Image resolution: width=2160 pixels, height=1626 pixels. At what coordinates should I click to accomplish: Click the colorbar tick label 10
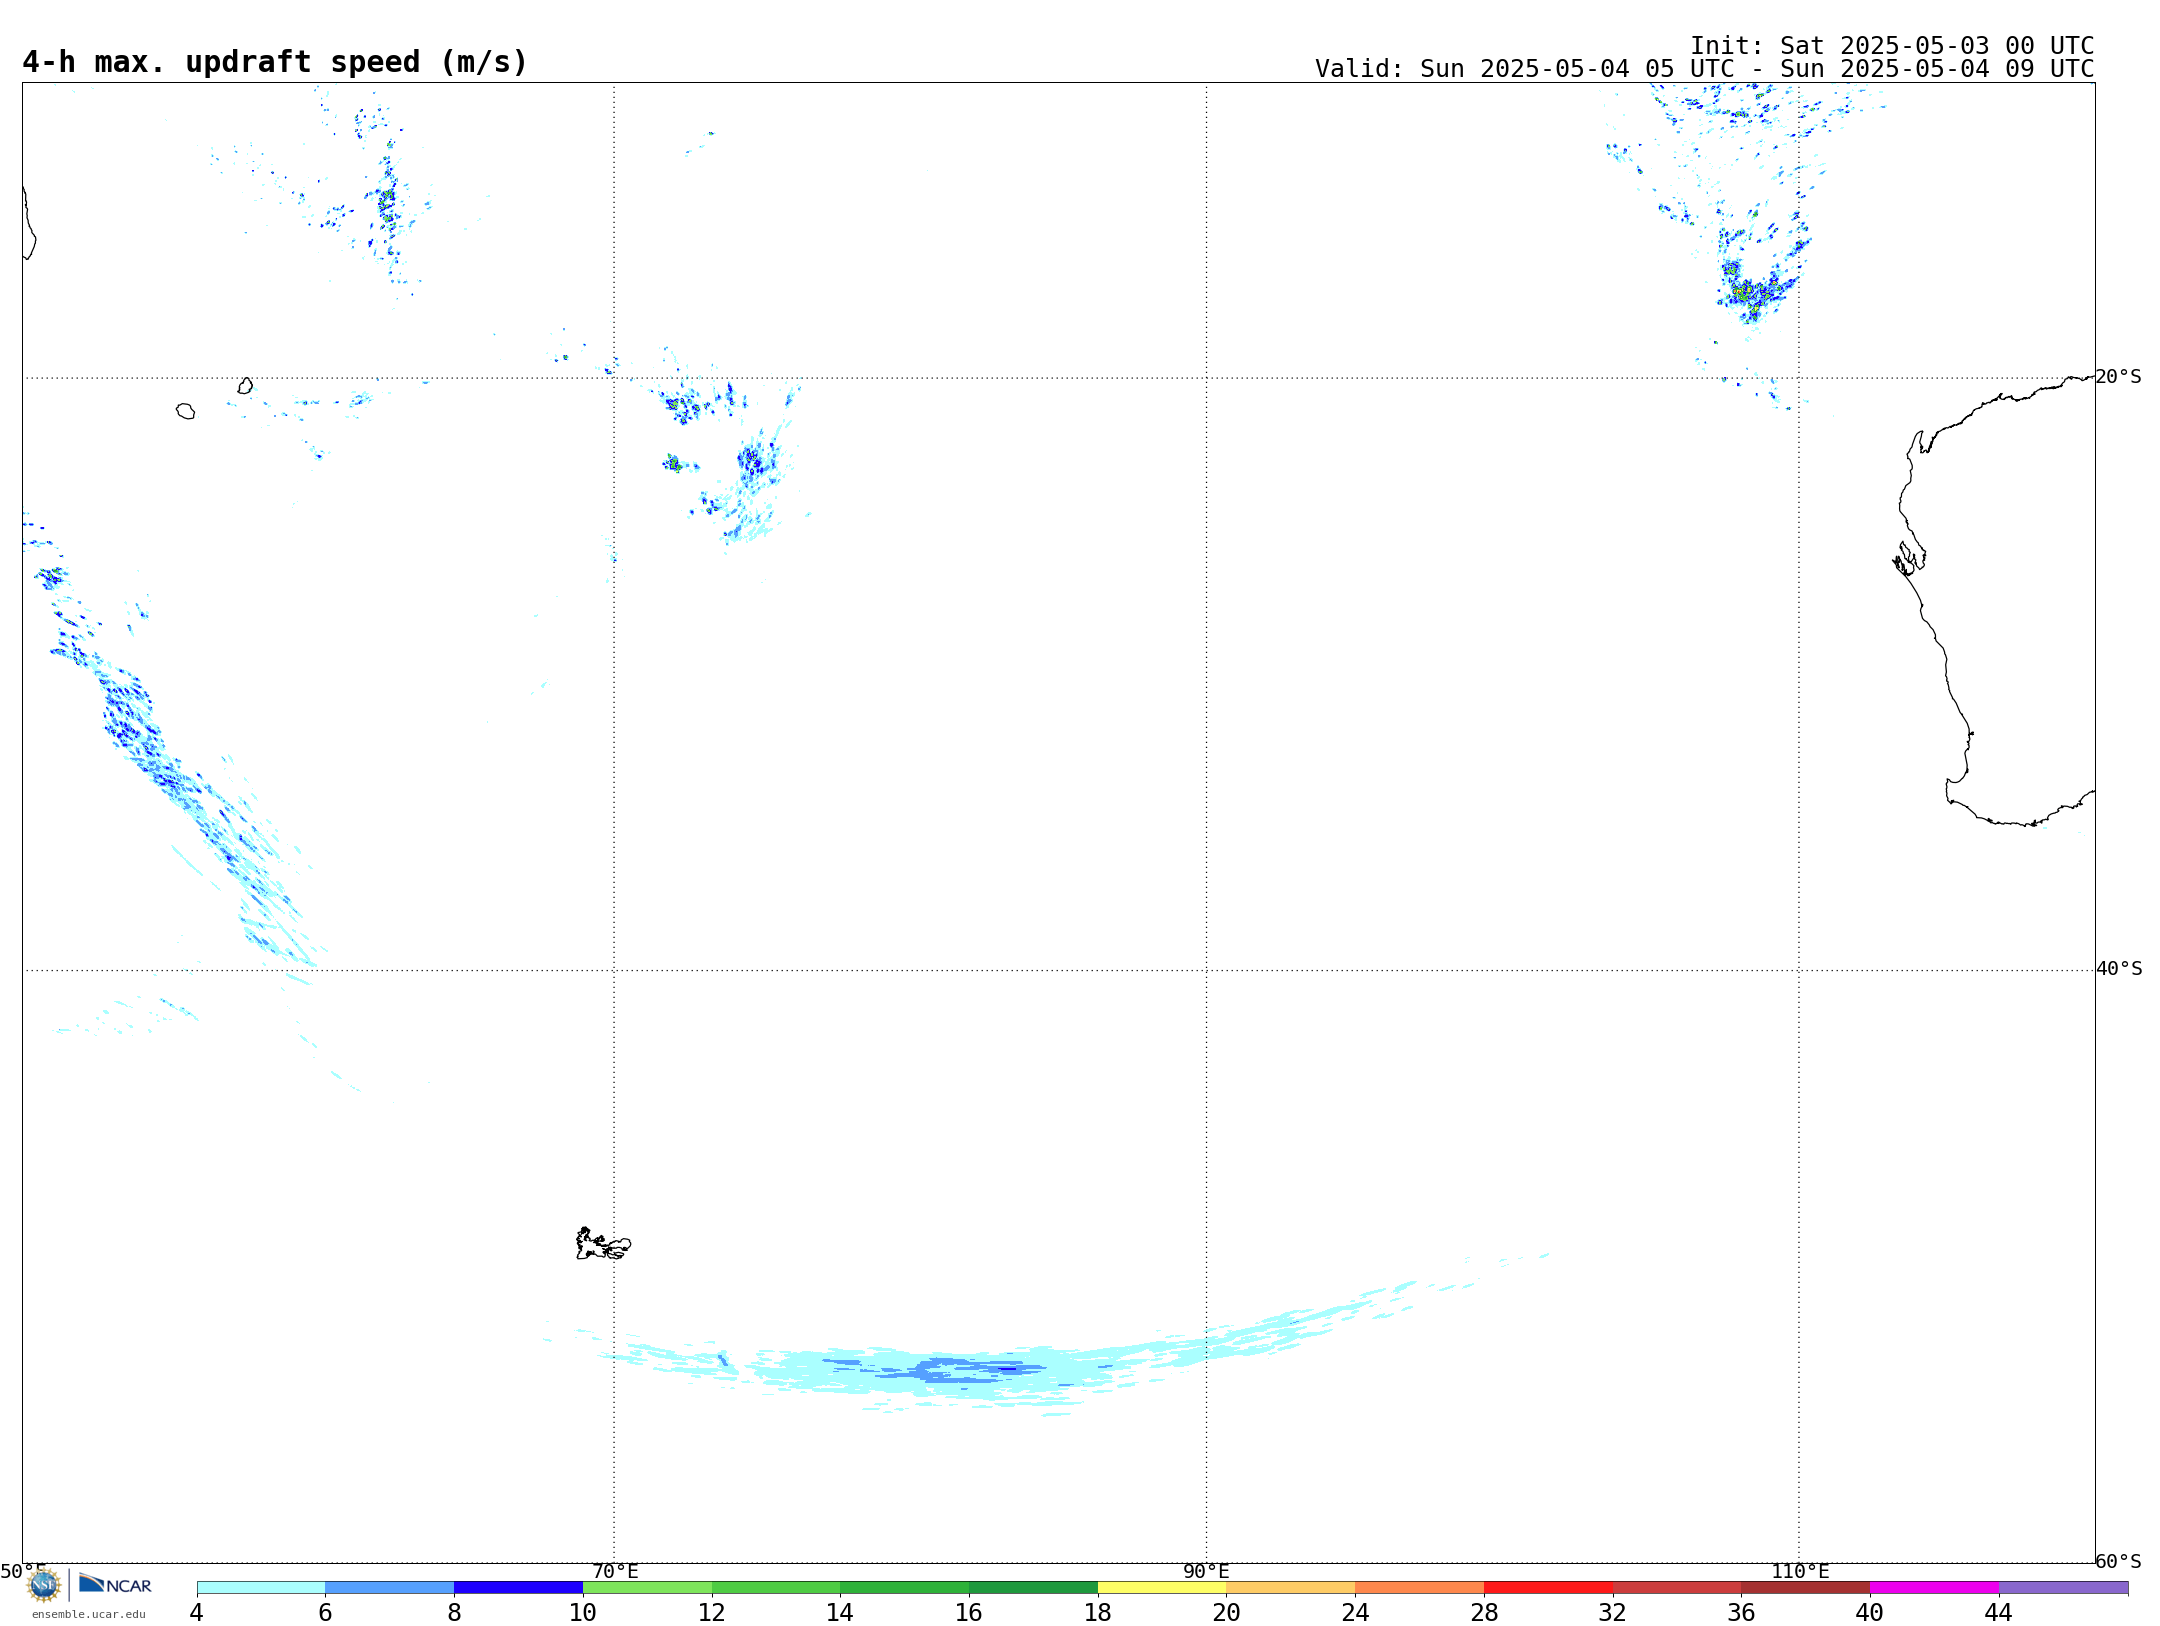pyautogui.click(x=583, y=1612)
